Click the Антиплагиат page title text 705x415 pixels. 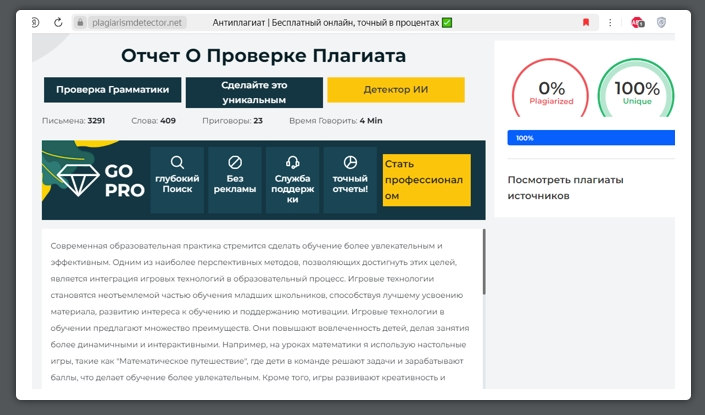pyautogui.click(x=332, y=22)
